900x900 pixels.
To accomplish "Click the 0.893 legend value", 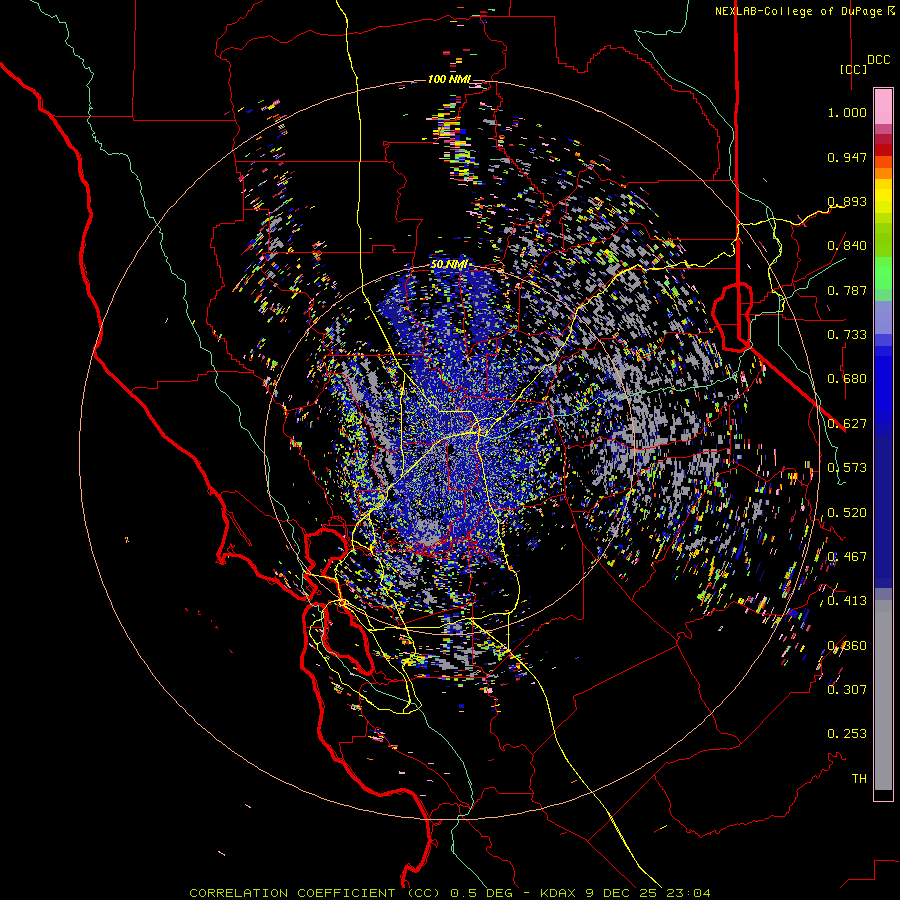I will click(847, 201).
